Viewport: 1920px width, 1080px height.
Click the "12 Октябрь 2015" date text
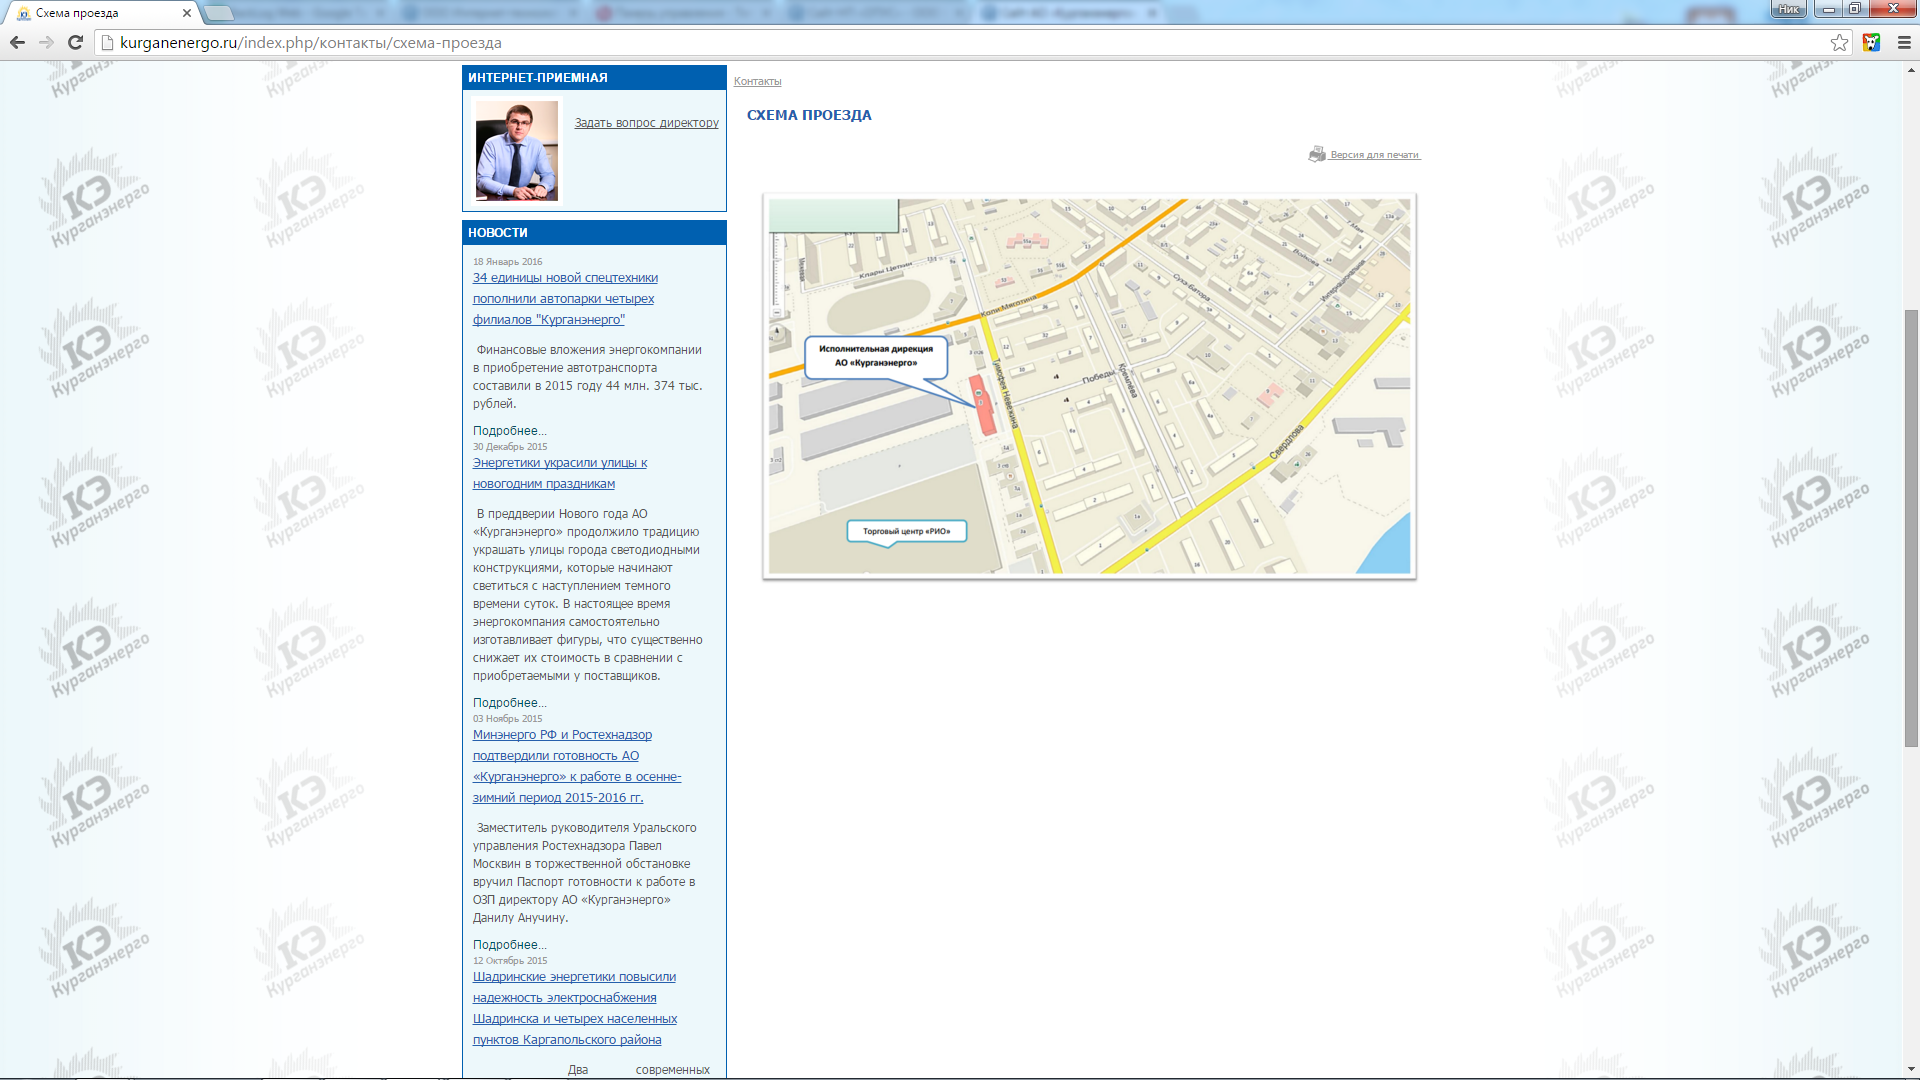click(x=510, y=961)
